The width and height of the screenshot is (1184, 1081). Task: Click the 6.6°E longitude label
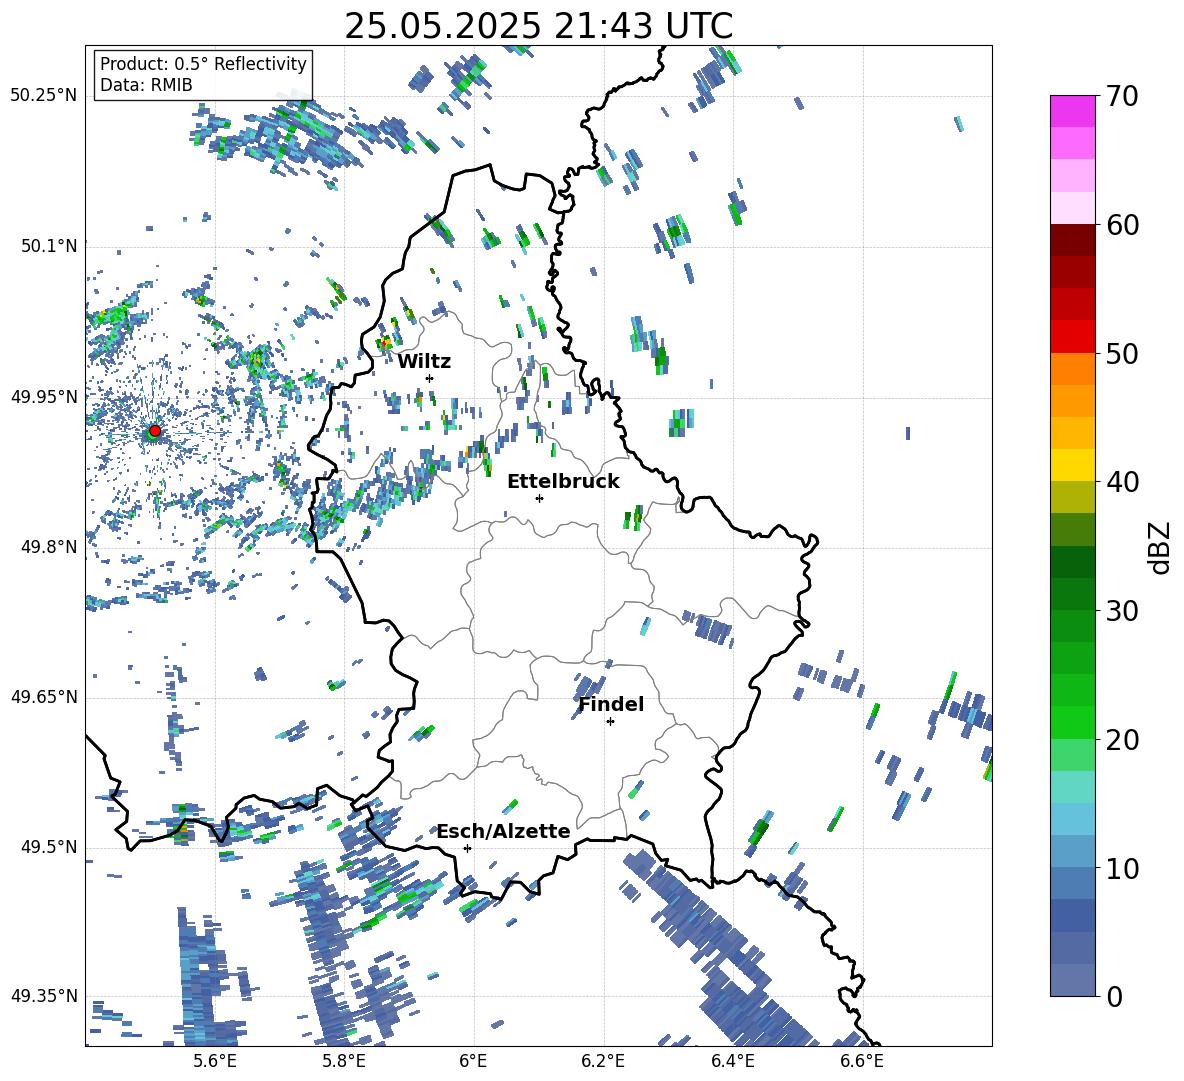point(862,1061)
